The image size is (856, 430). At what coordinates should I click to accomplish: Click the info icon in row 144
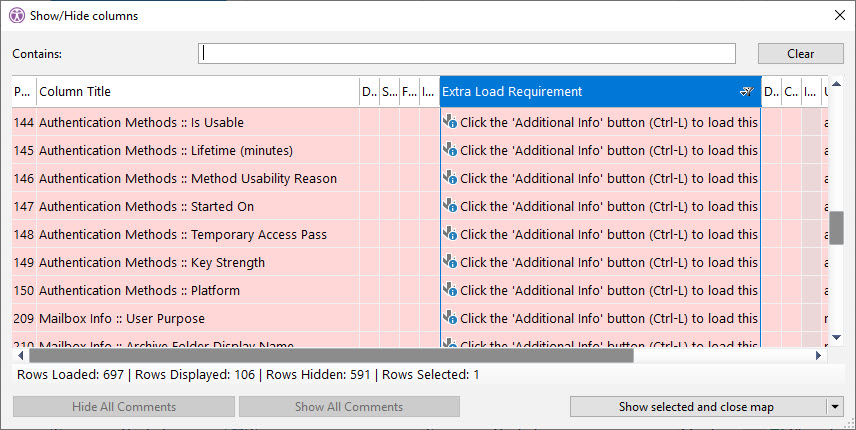pos(449,122)
